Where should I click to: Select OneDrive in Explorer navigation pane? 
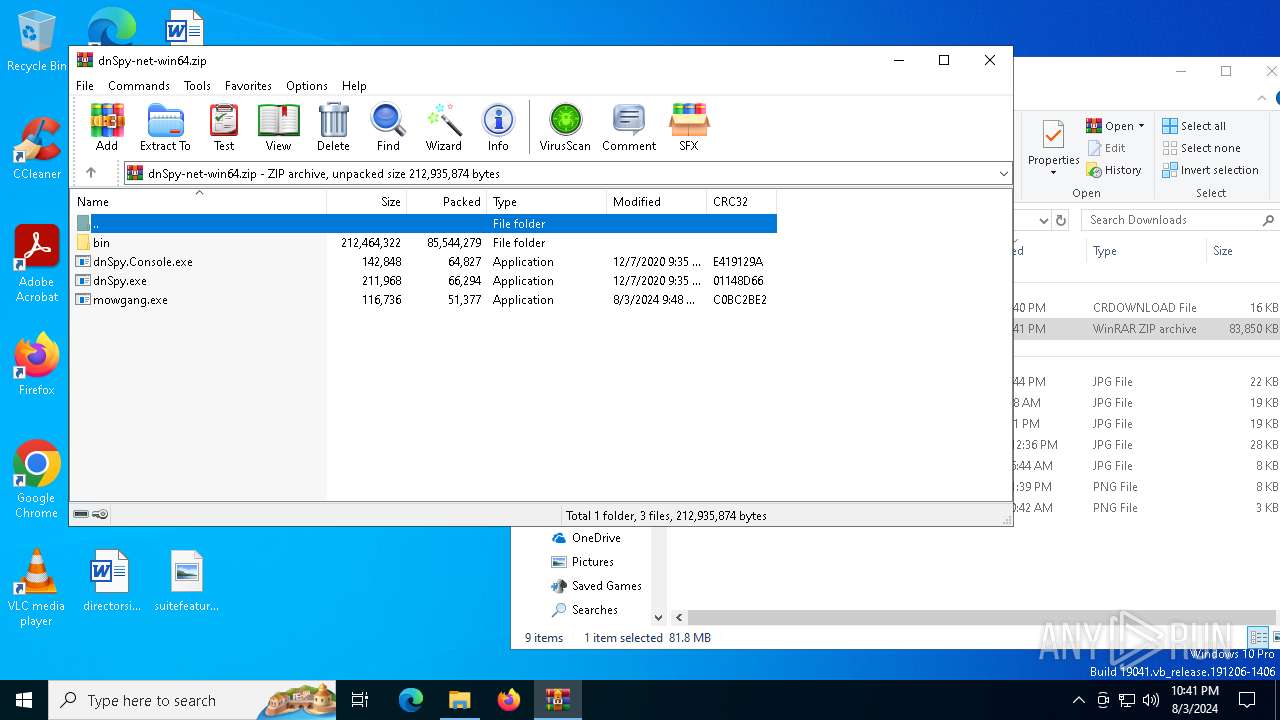[595, 538]
